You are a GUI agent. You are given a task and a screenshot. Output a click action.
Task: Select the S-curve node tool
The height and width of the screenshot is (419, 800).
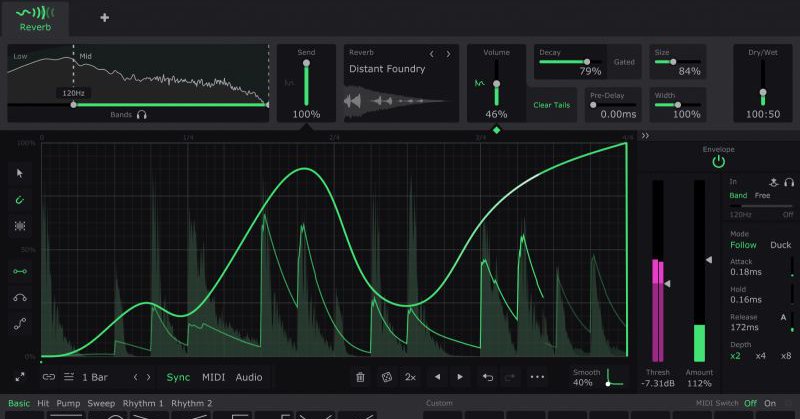coord(20,324)
